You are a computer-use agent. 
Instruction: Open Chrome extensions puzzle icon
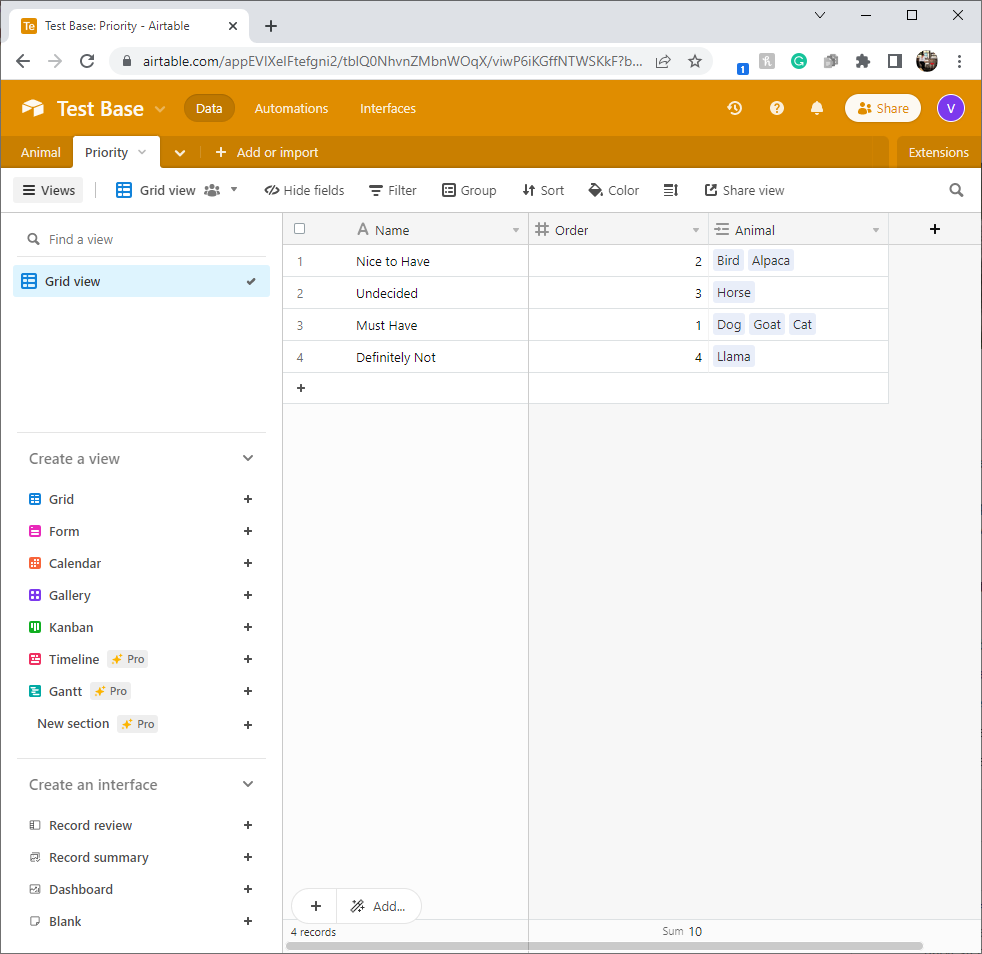click(862, 61)
